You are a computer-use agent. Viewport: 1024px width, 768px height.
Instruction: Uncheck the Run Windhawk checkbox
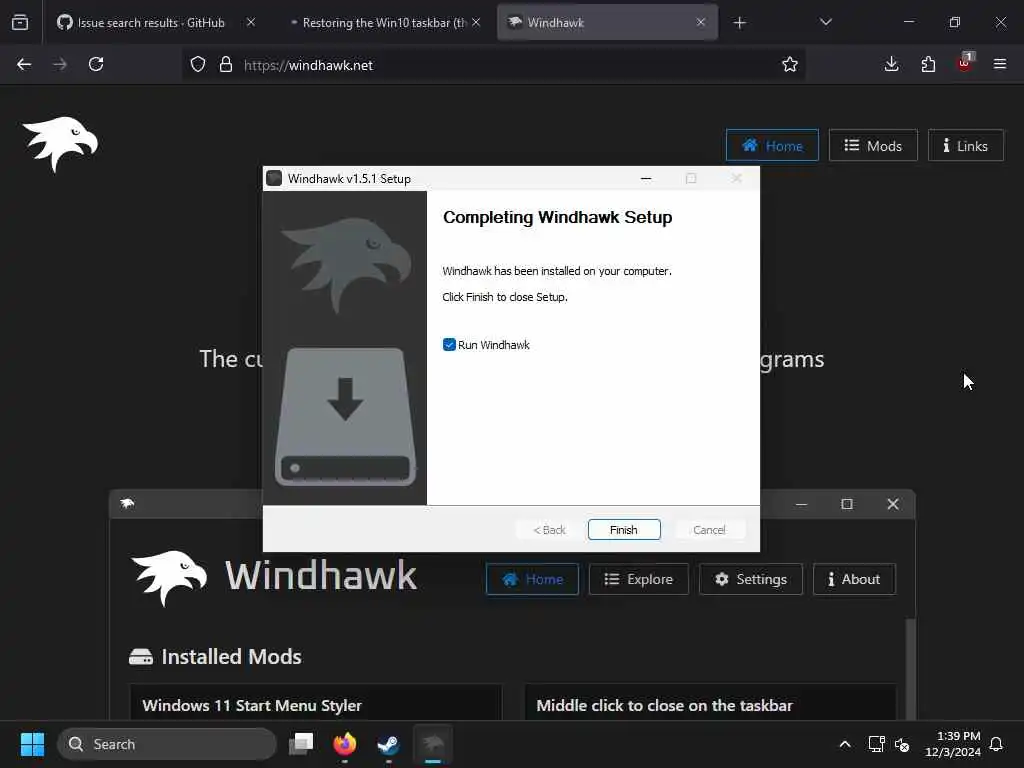(449, 345)
